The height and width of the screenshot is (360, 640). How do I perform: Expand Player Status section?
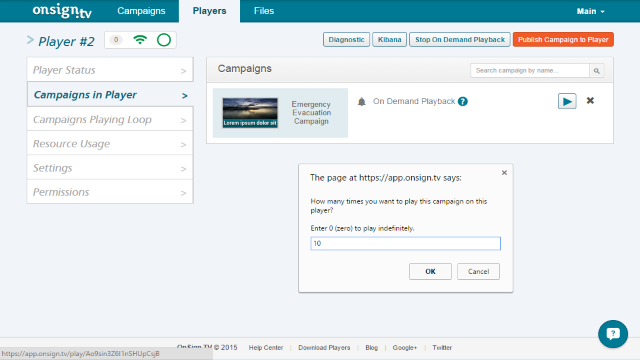110,70
